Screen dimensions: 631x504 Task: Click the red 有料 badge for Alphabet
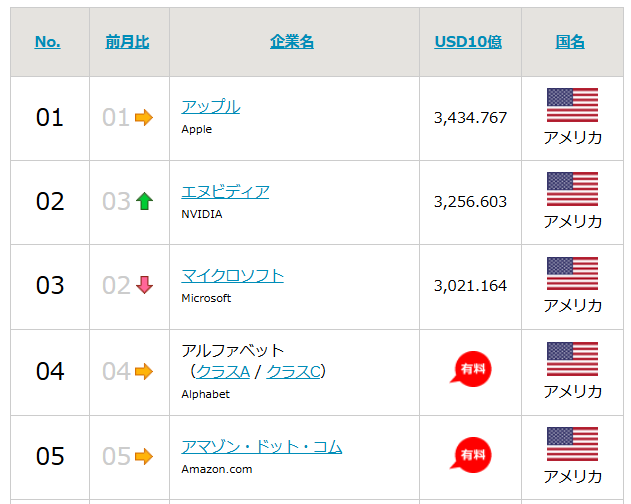[x=471, y=369]
